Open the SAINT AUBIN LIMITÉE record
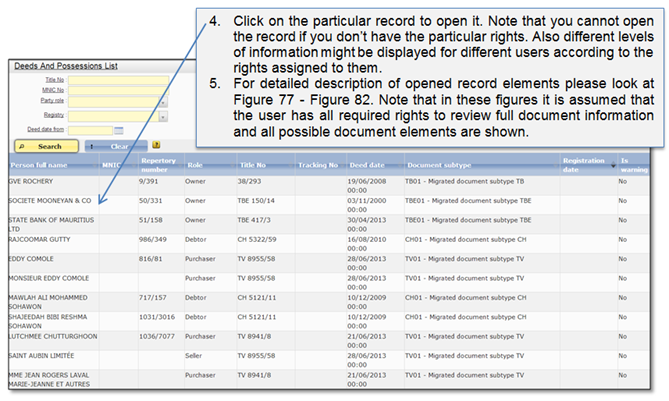 click(42, 353)
